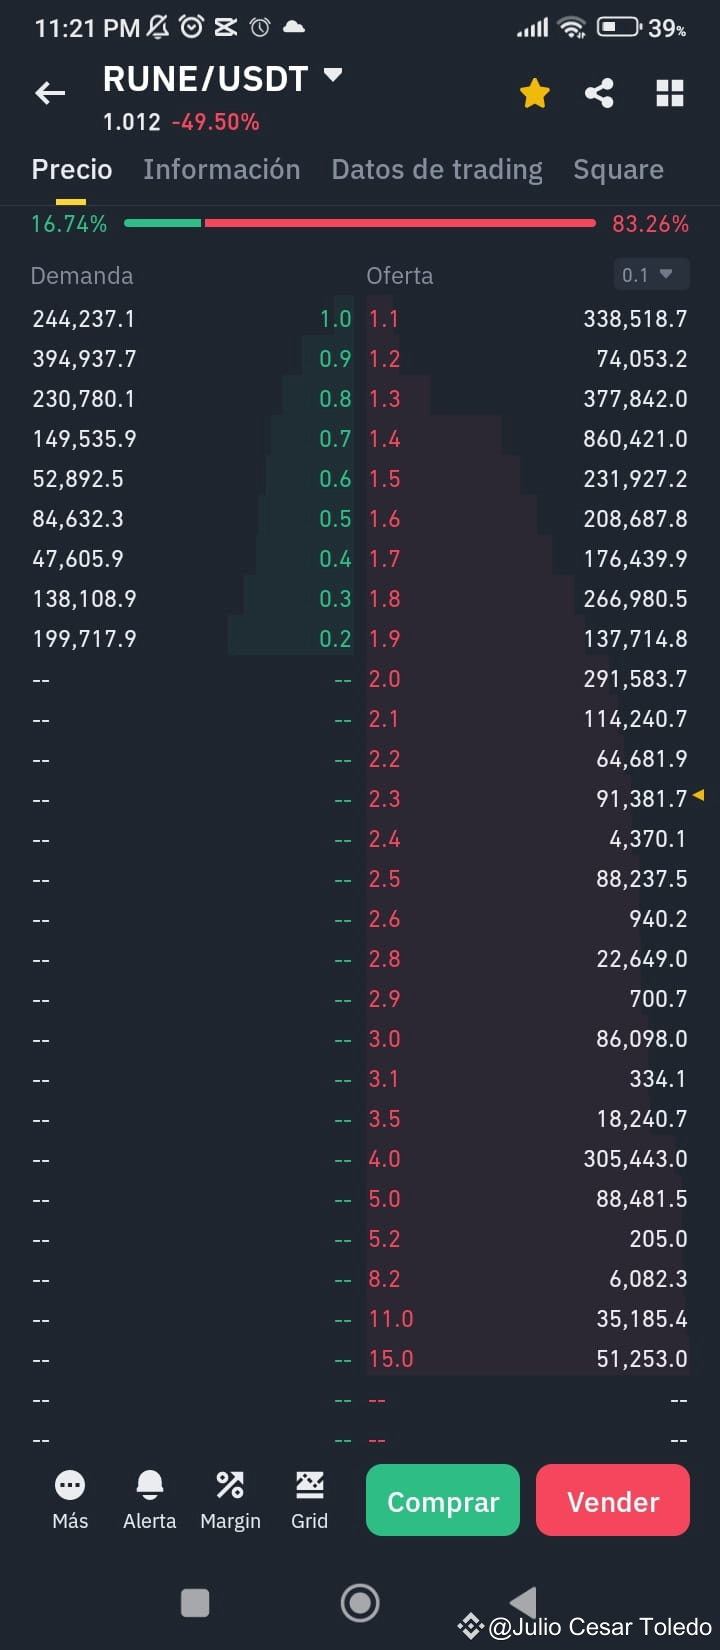Tap the Android back triangle button

pos(523,1603)
